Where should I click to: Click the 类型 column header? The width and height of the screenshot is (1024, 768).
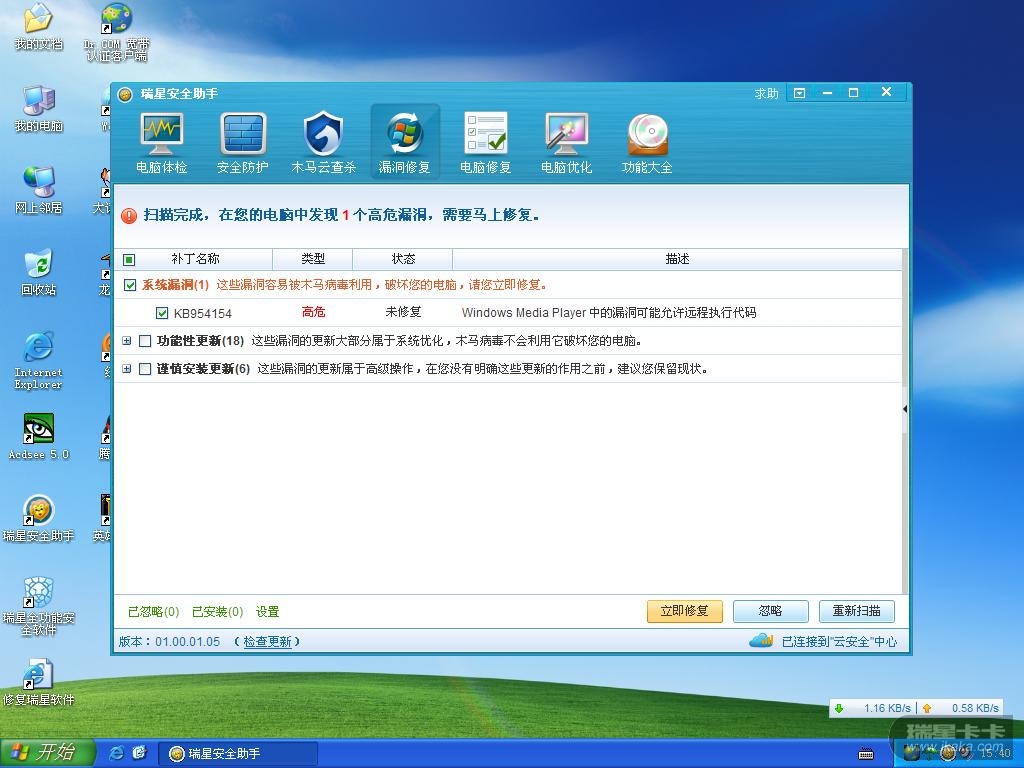tap(313, 259)
